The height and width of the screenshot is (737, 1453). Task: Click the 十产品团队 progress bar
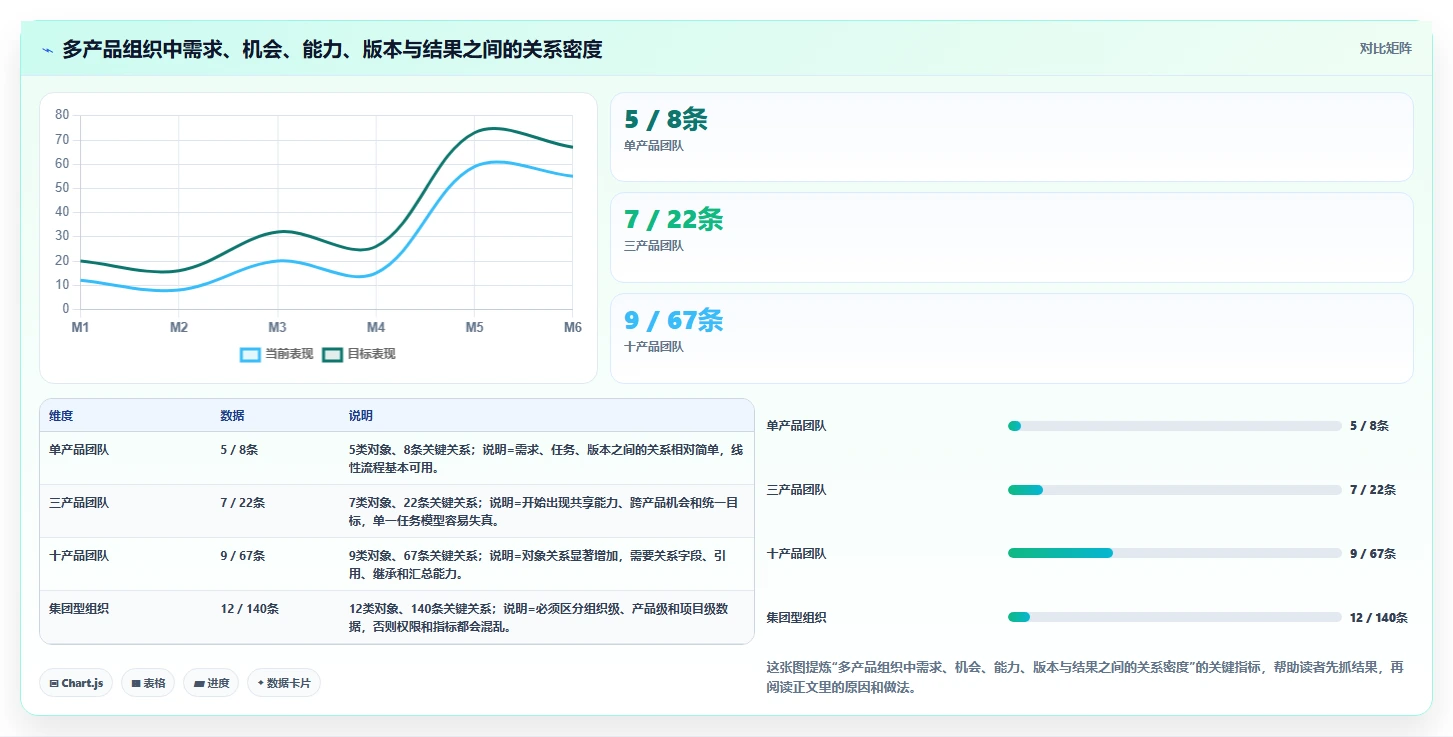pyautogui.click(x=1175, y=553)
